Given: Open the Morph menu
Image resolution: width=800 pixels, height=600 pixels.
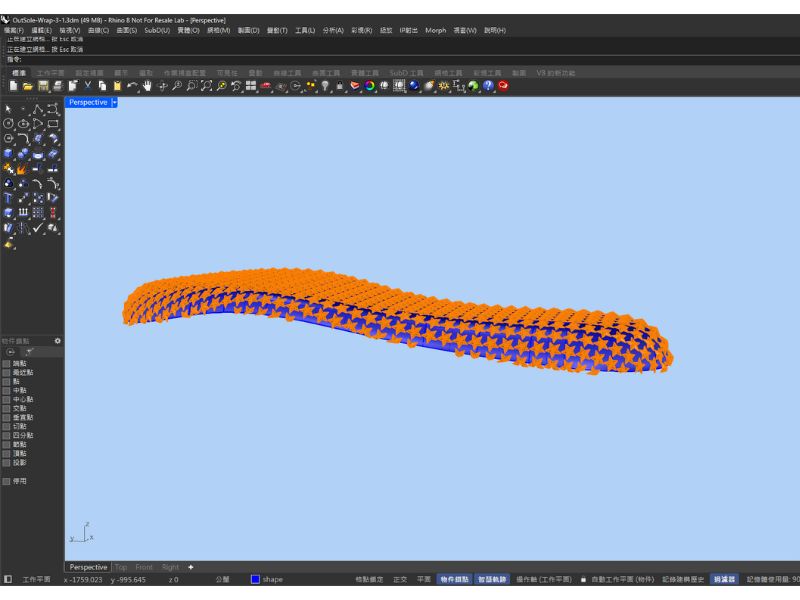Looking at the screenshot, I should coord(435,30).
